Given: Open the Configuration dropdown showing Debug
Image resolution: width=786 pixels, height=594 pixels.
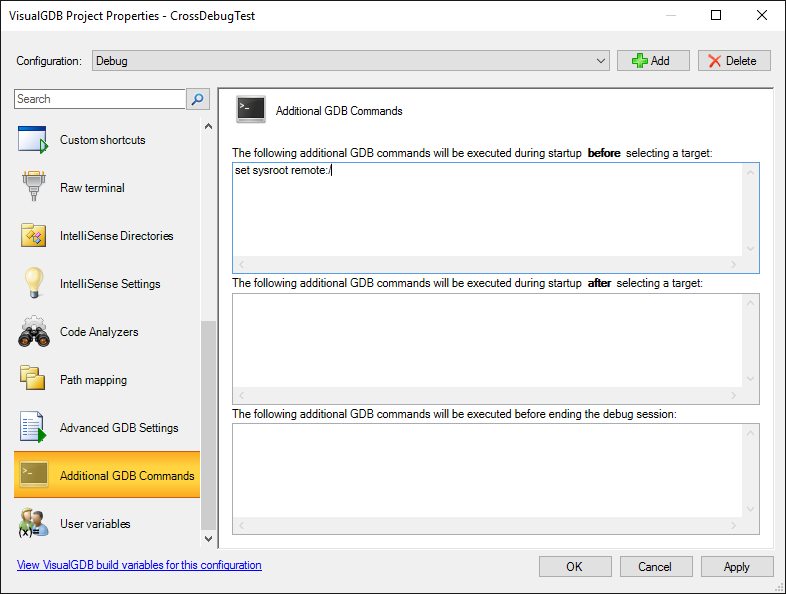Looking at the screenshot, I should (351, 61).
